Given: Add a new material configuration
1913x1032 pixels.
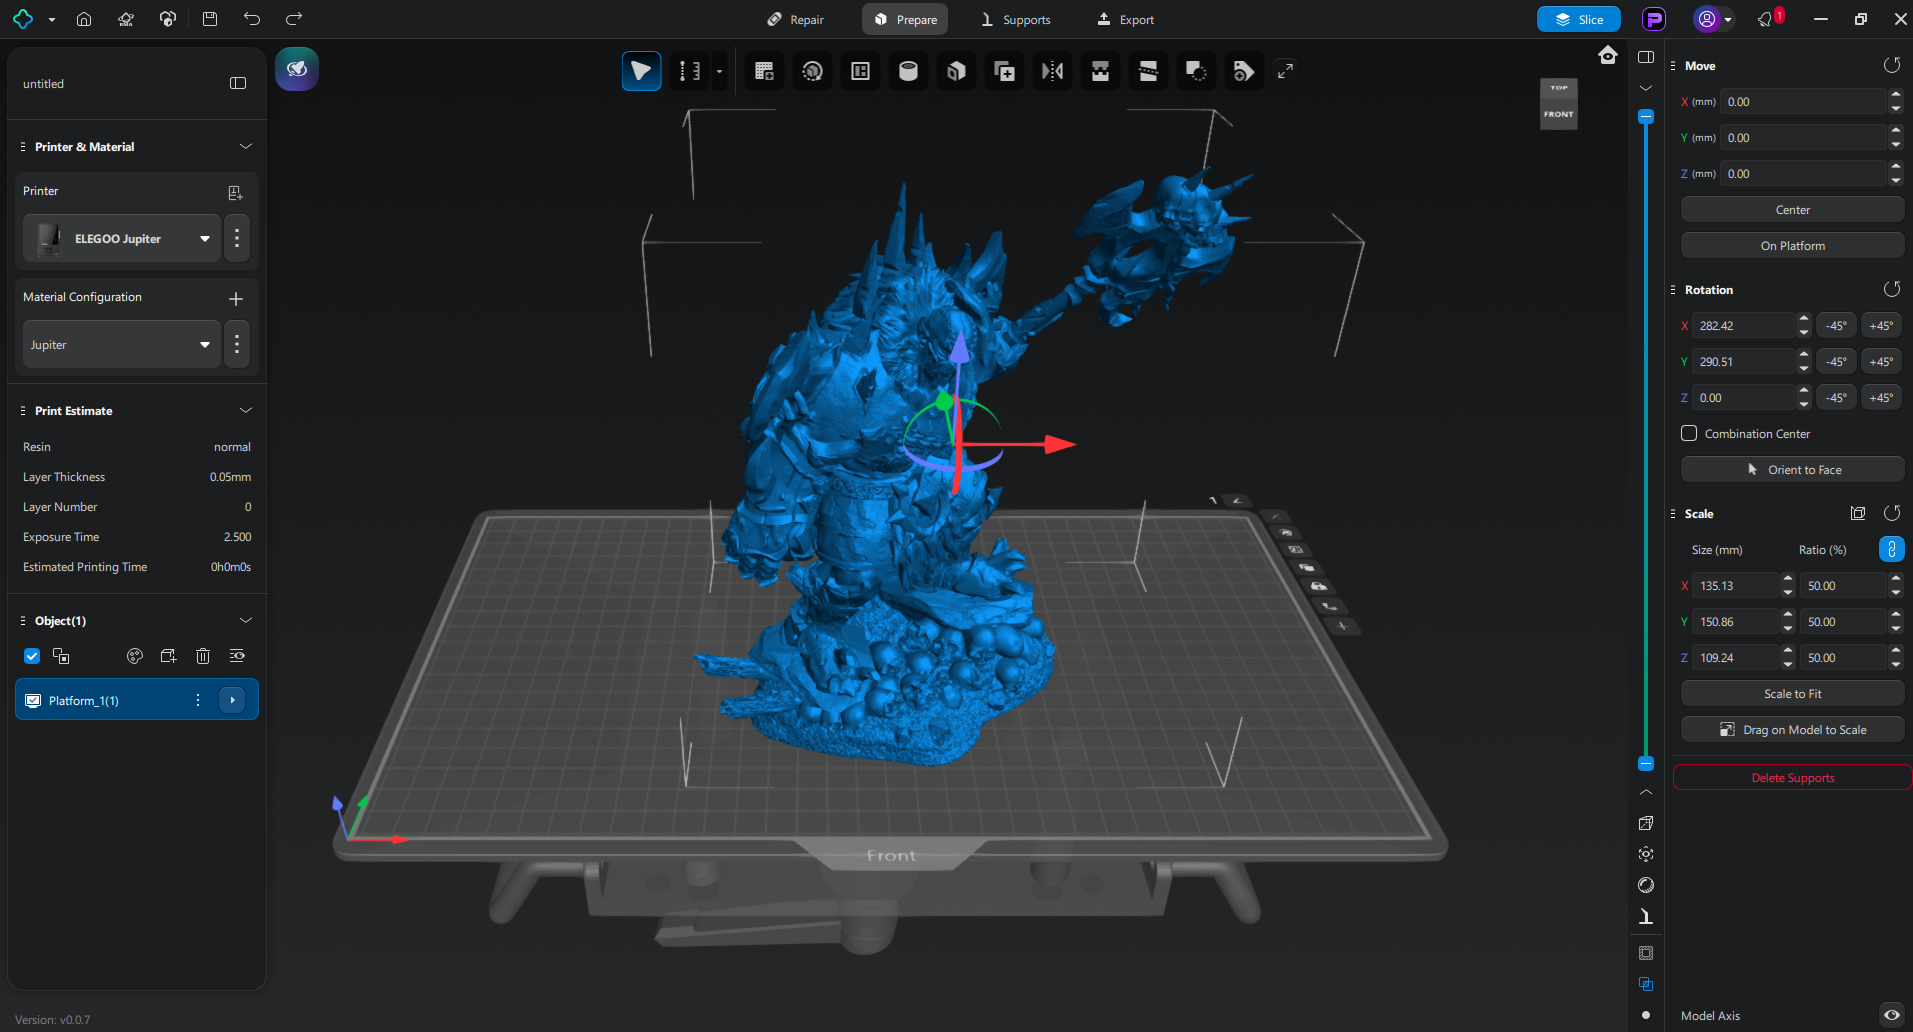Looking at the screenshot, I should pyautogui.click(x=236, y=298).
